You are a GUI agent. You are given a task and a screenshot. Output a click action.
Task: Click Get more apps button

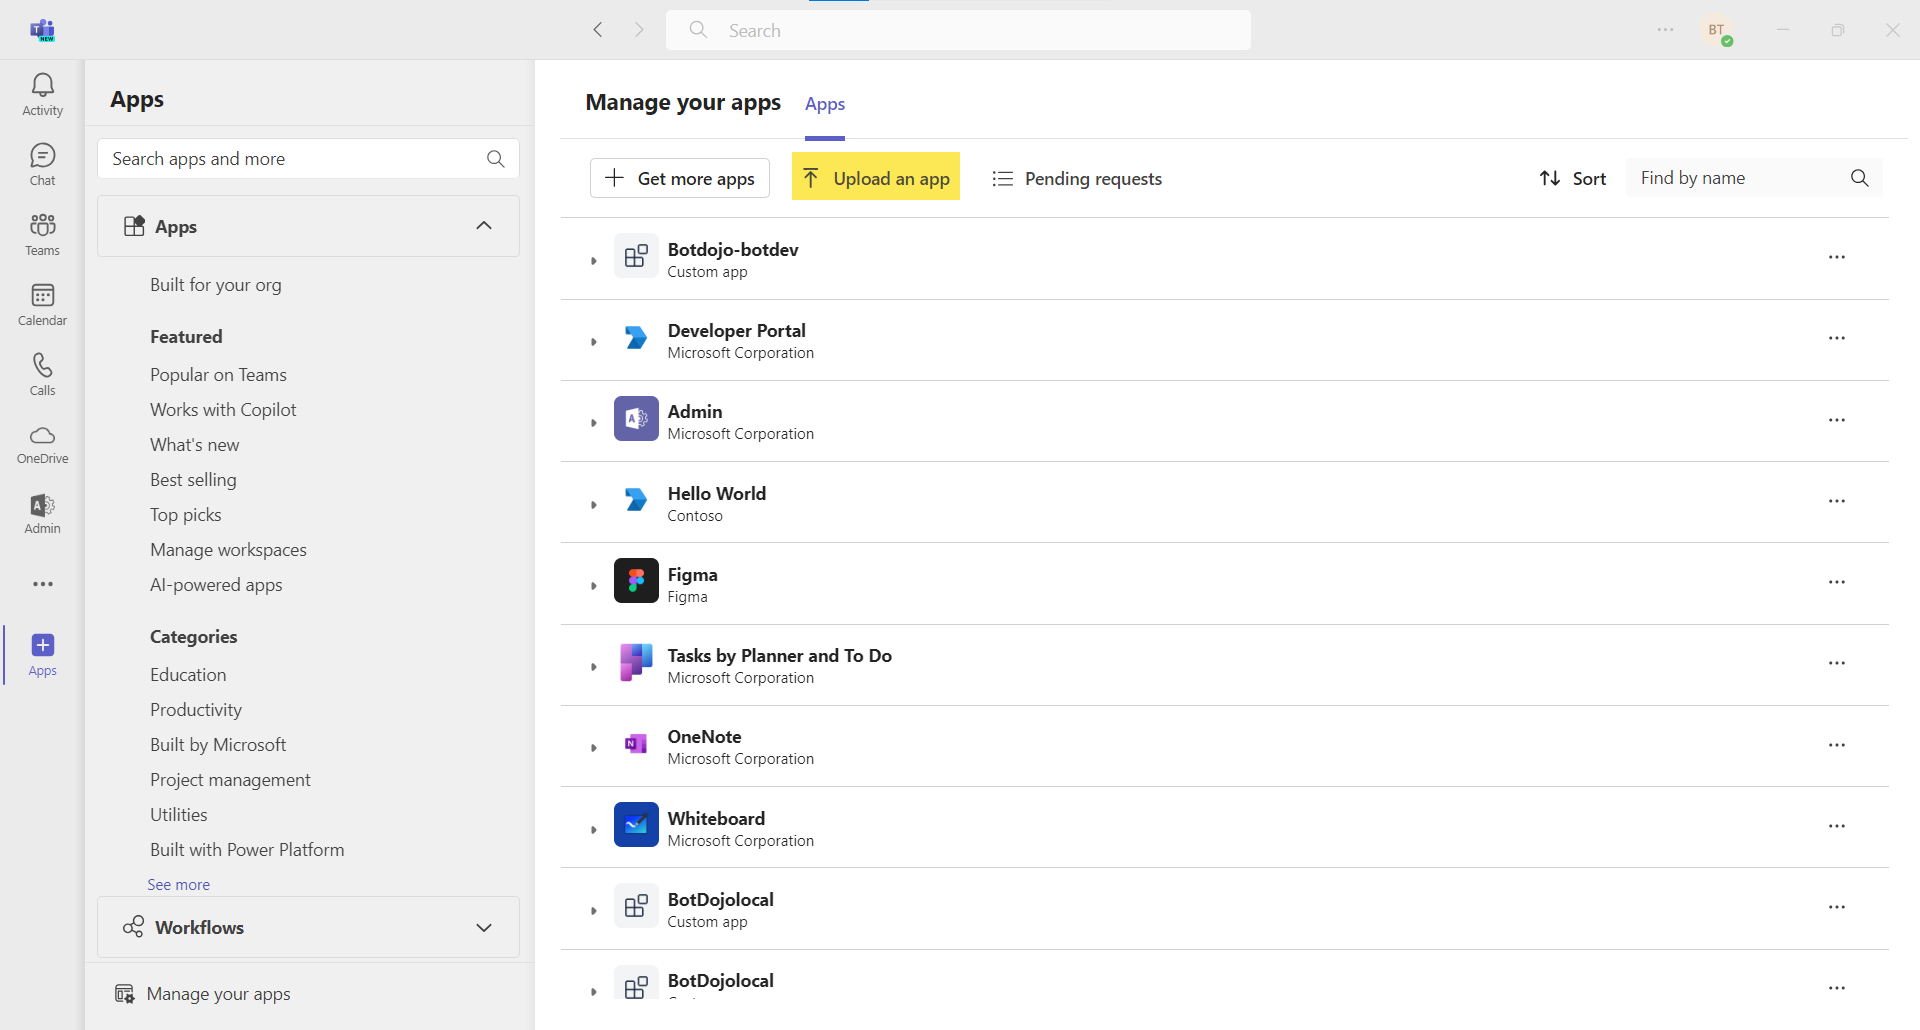[x=680, y=178]
